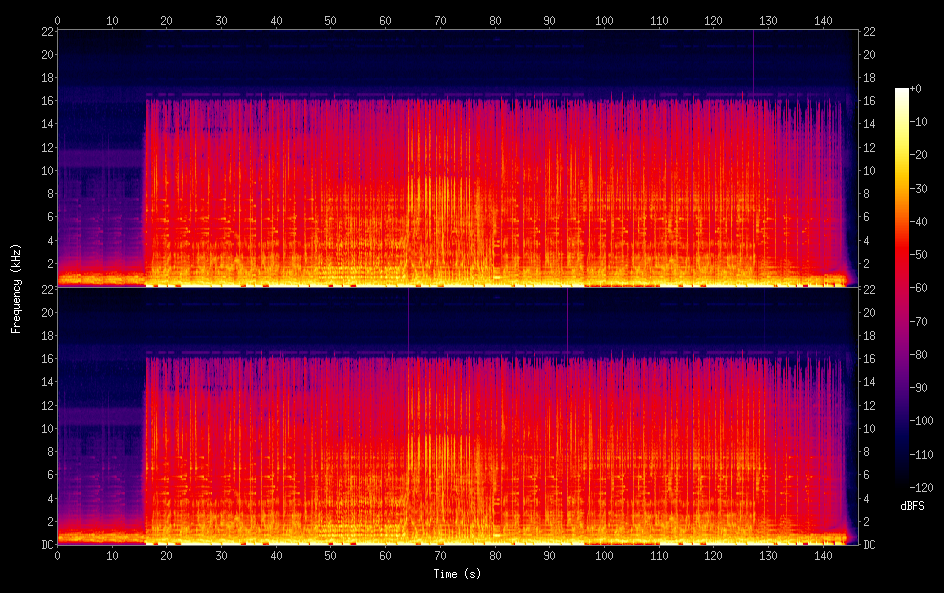The width and height of the screenshot is (944, 593).
Task: Click the 'Time (s)' axis label
Action: (457, 574)
